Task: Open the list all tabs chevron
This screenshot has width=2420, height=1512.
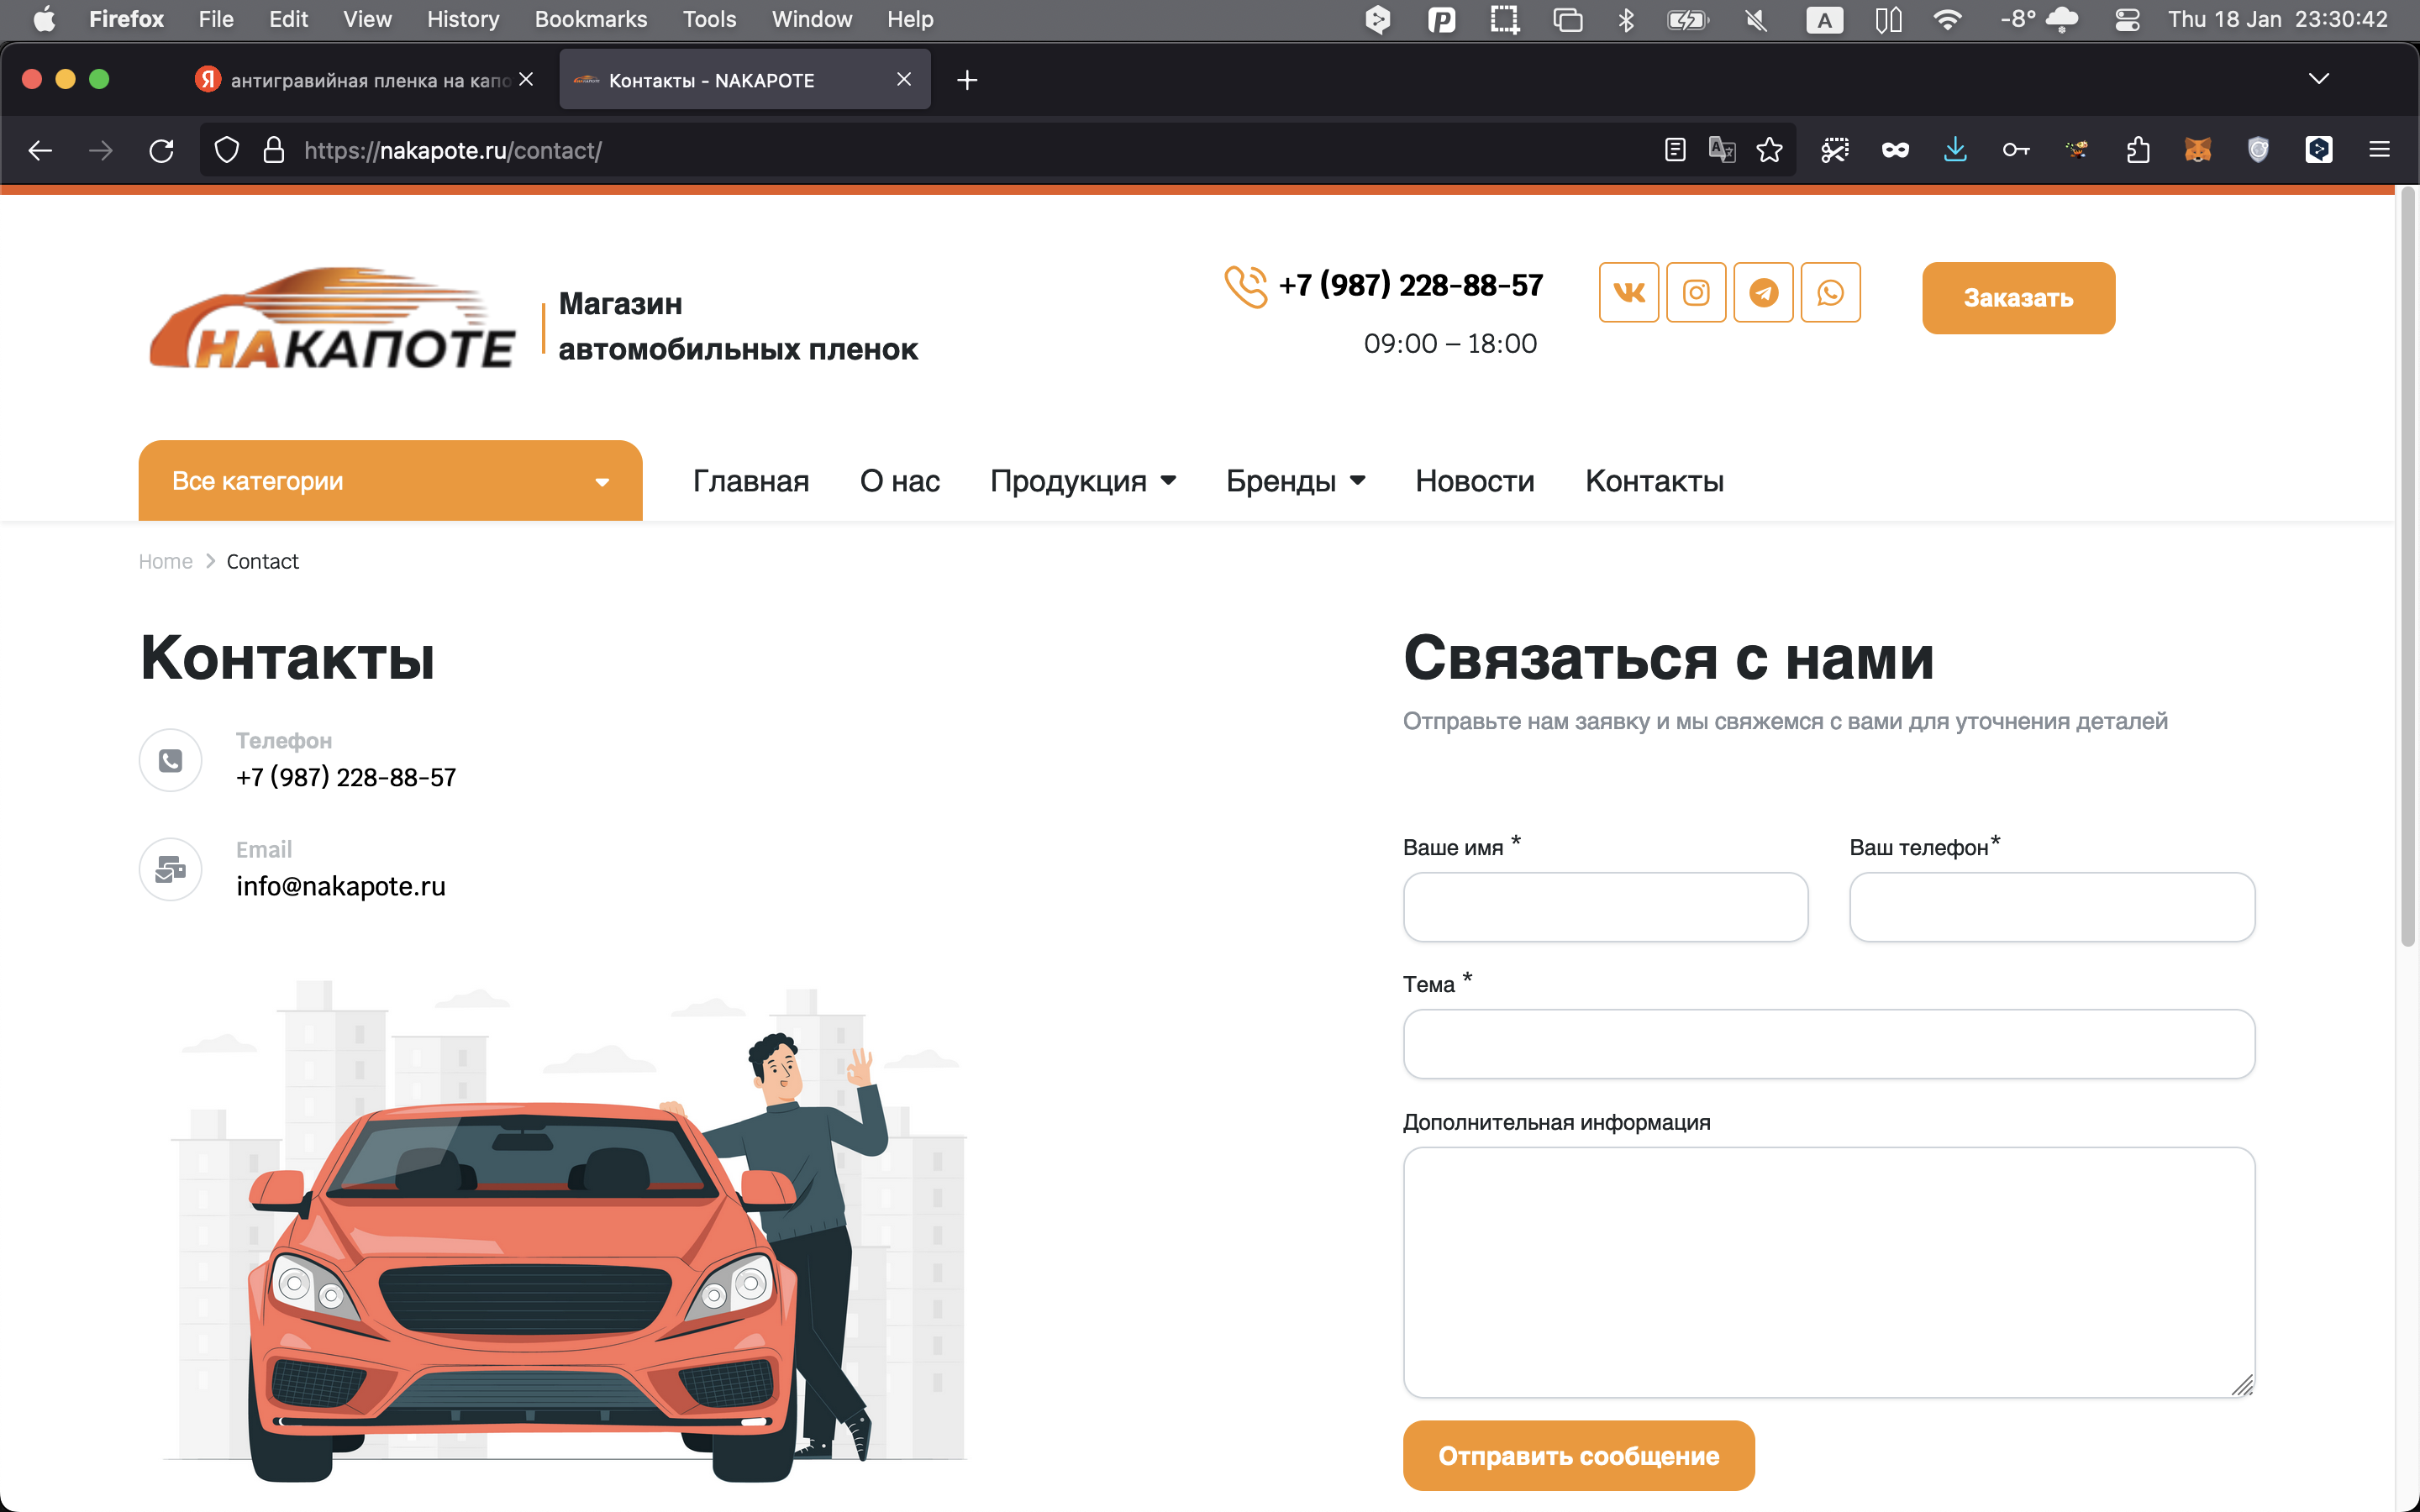Action: click(2319, 79)
